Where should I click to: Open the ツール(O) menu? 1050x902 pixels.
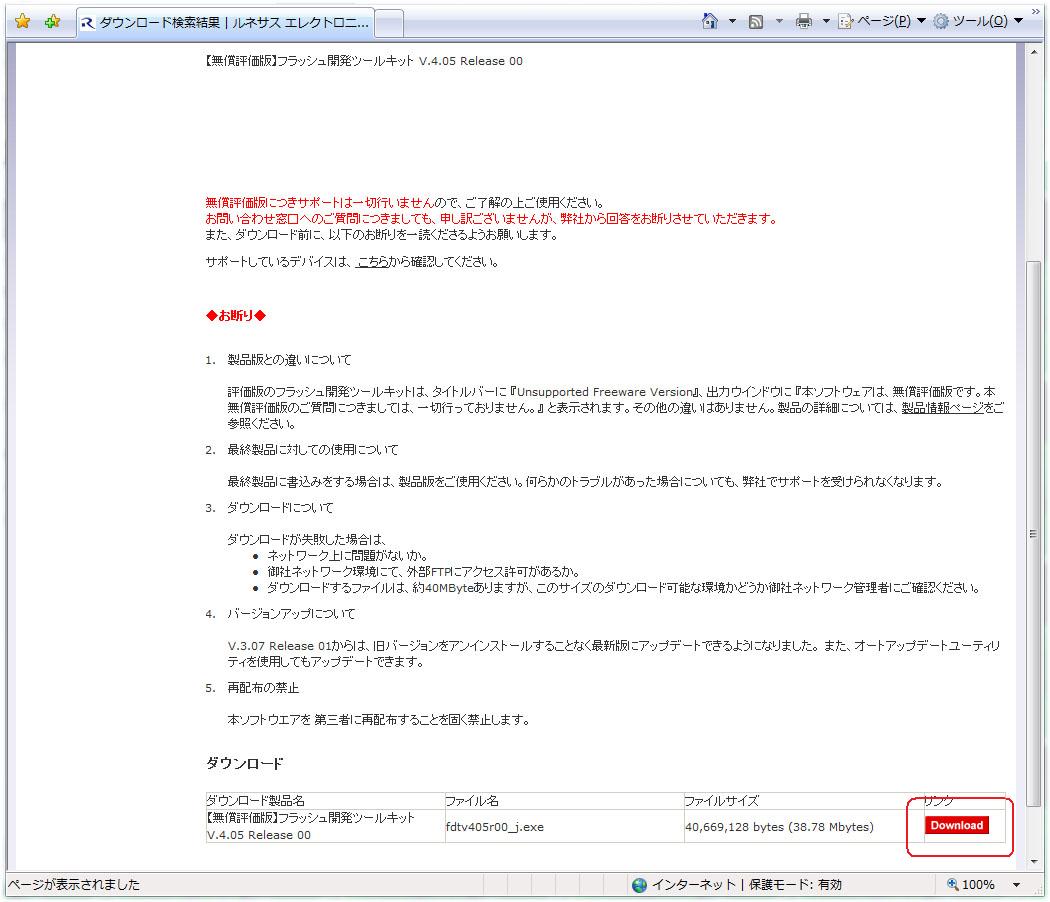click(x=978, y=21)
